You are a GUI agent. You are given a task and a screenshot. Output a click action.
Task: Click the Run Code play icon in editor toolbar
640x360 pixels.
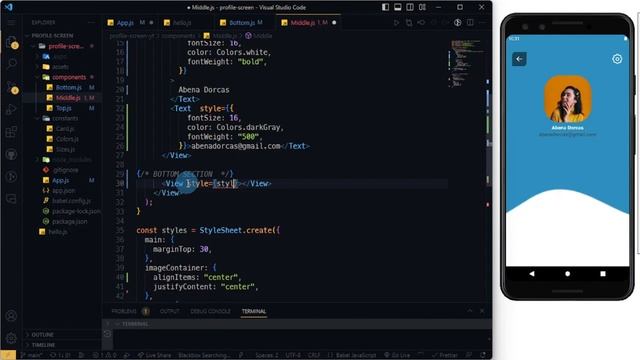click(396, 22)
